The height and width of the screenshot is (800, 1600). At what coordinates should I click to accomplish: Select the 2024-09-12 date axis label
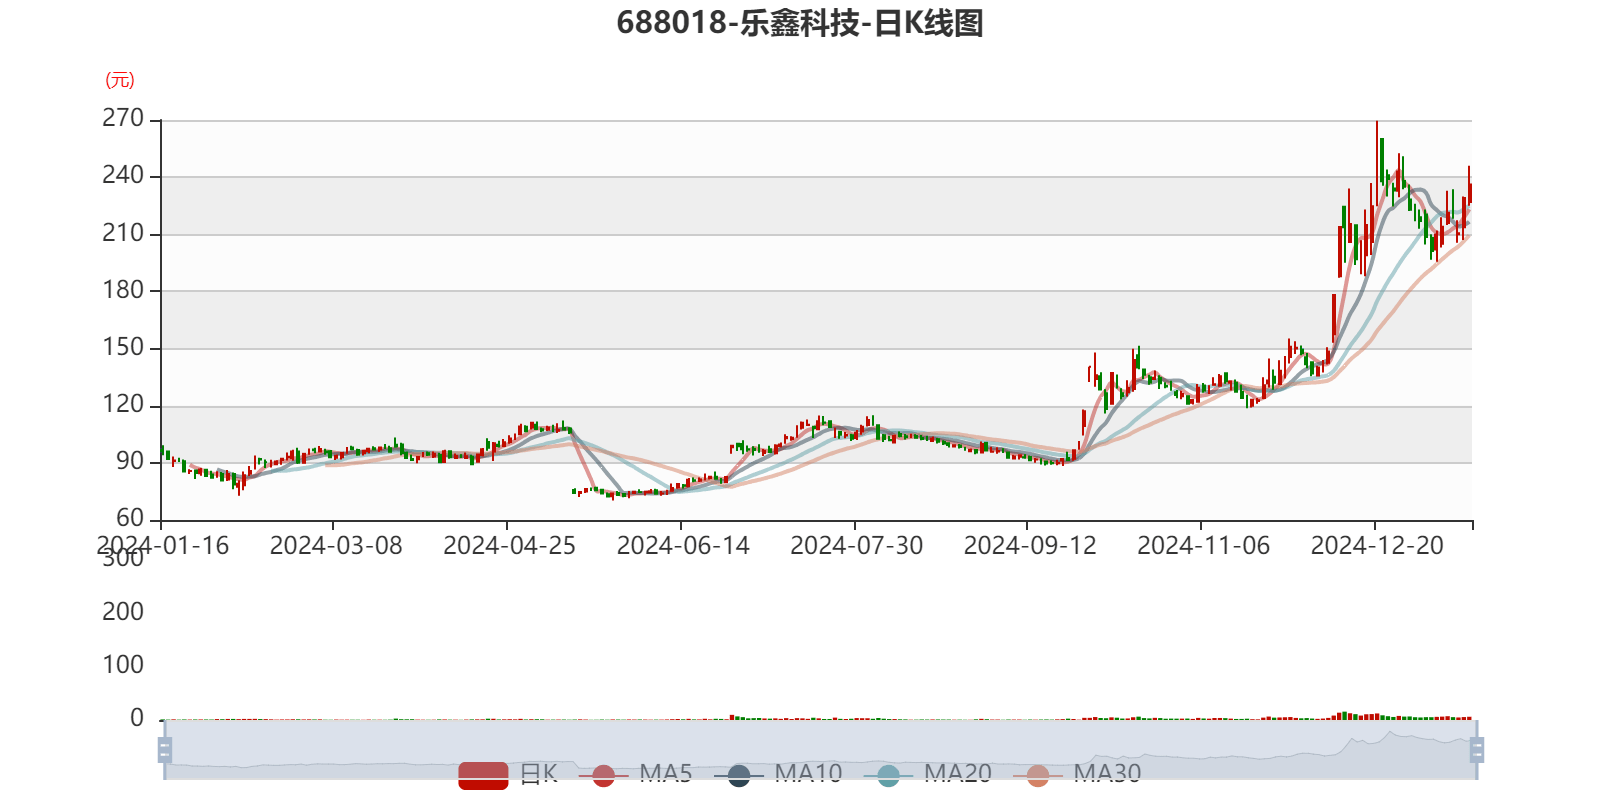point(1029,545)
